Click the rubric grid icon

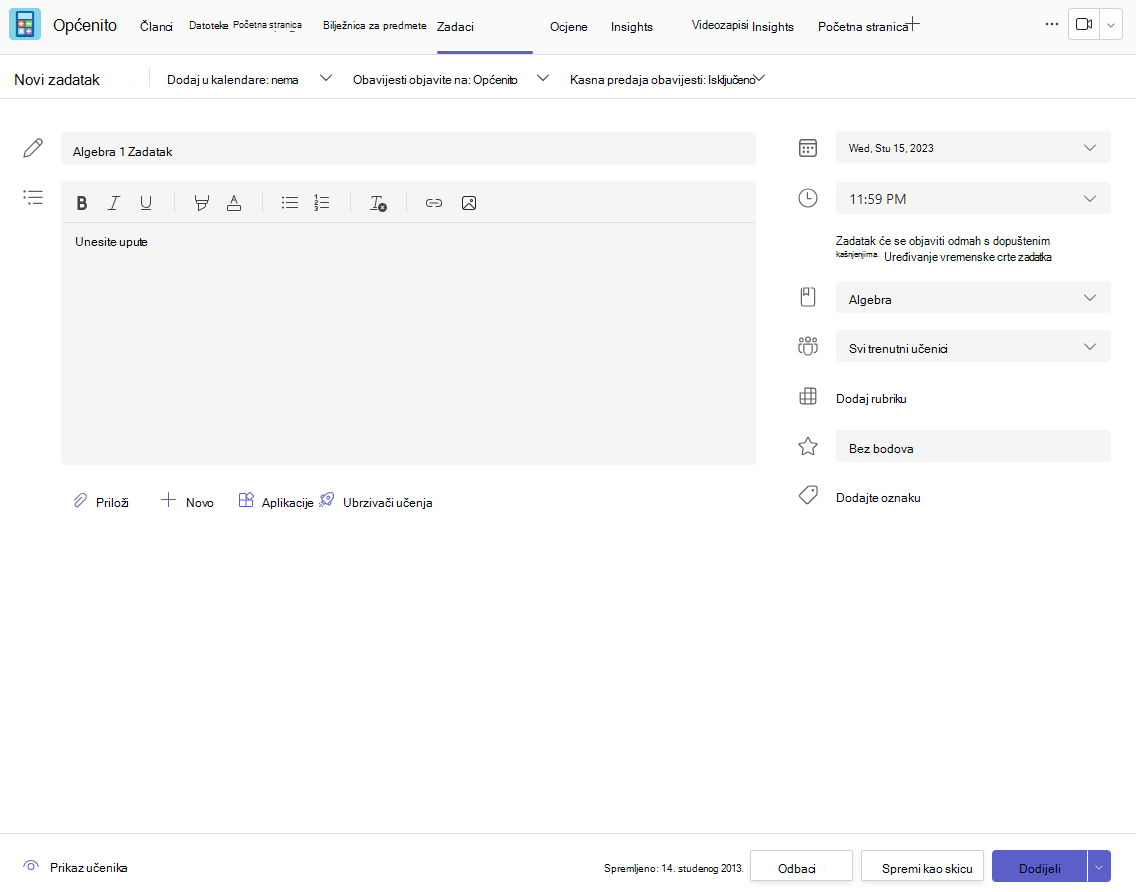[808, 396]
